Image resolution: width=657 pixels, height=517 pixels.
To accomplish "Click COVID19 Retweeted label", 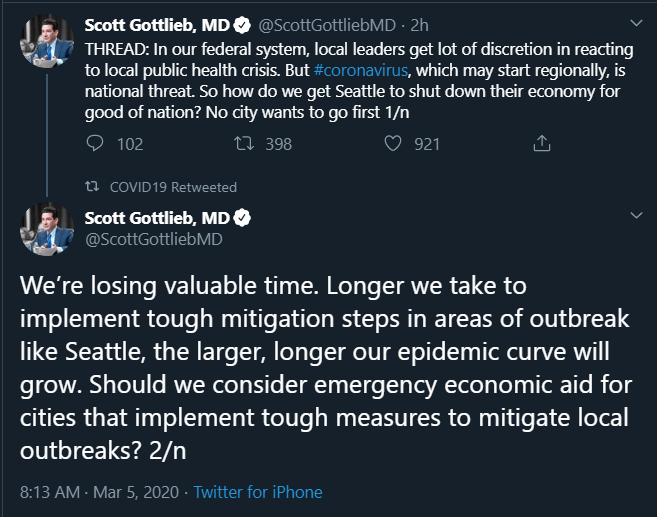I will click(x=173, y=187).
